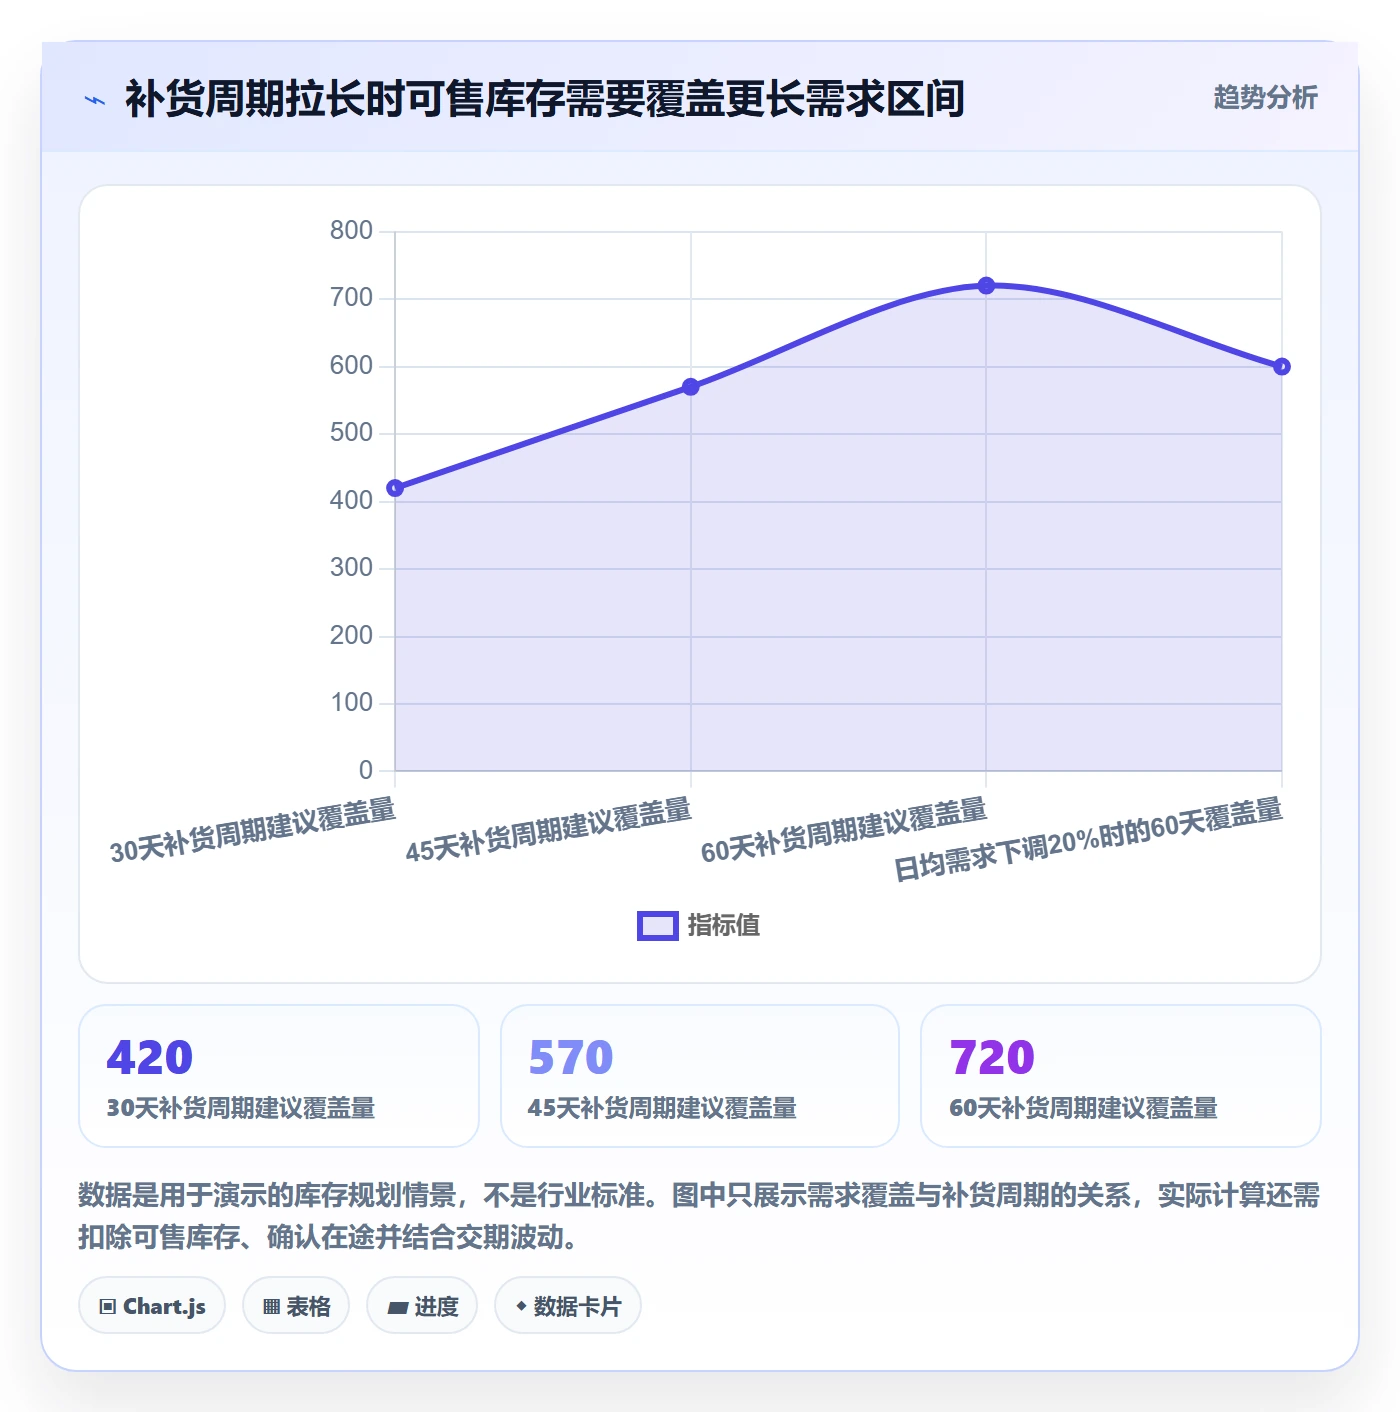Click the Chart.js tag icon

click(108, 1306)
